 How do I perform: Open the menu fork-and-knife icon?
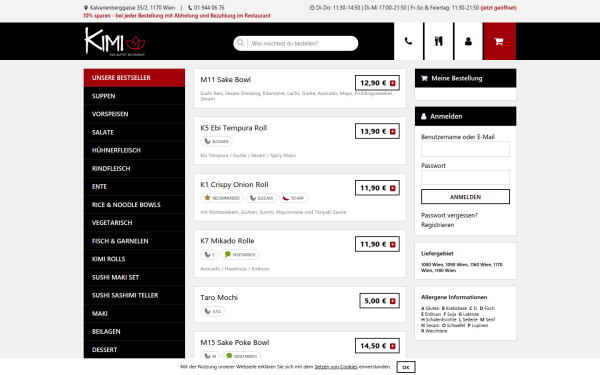tap(439, 41)
